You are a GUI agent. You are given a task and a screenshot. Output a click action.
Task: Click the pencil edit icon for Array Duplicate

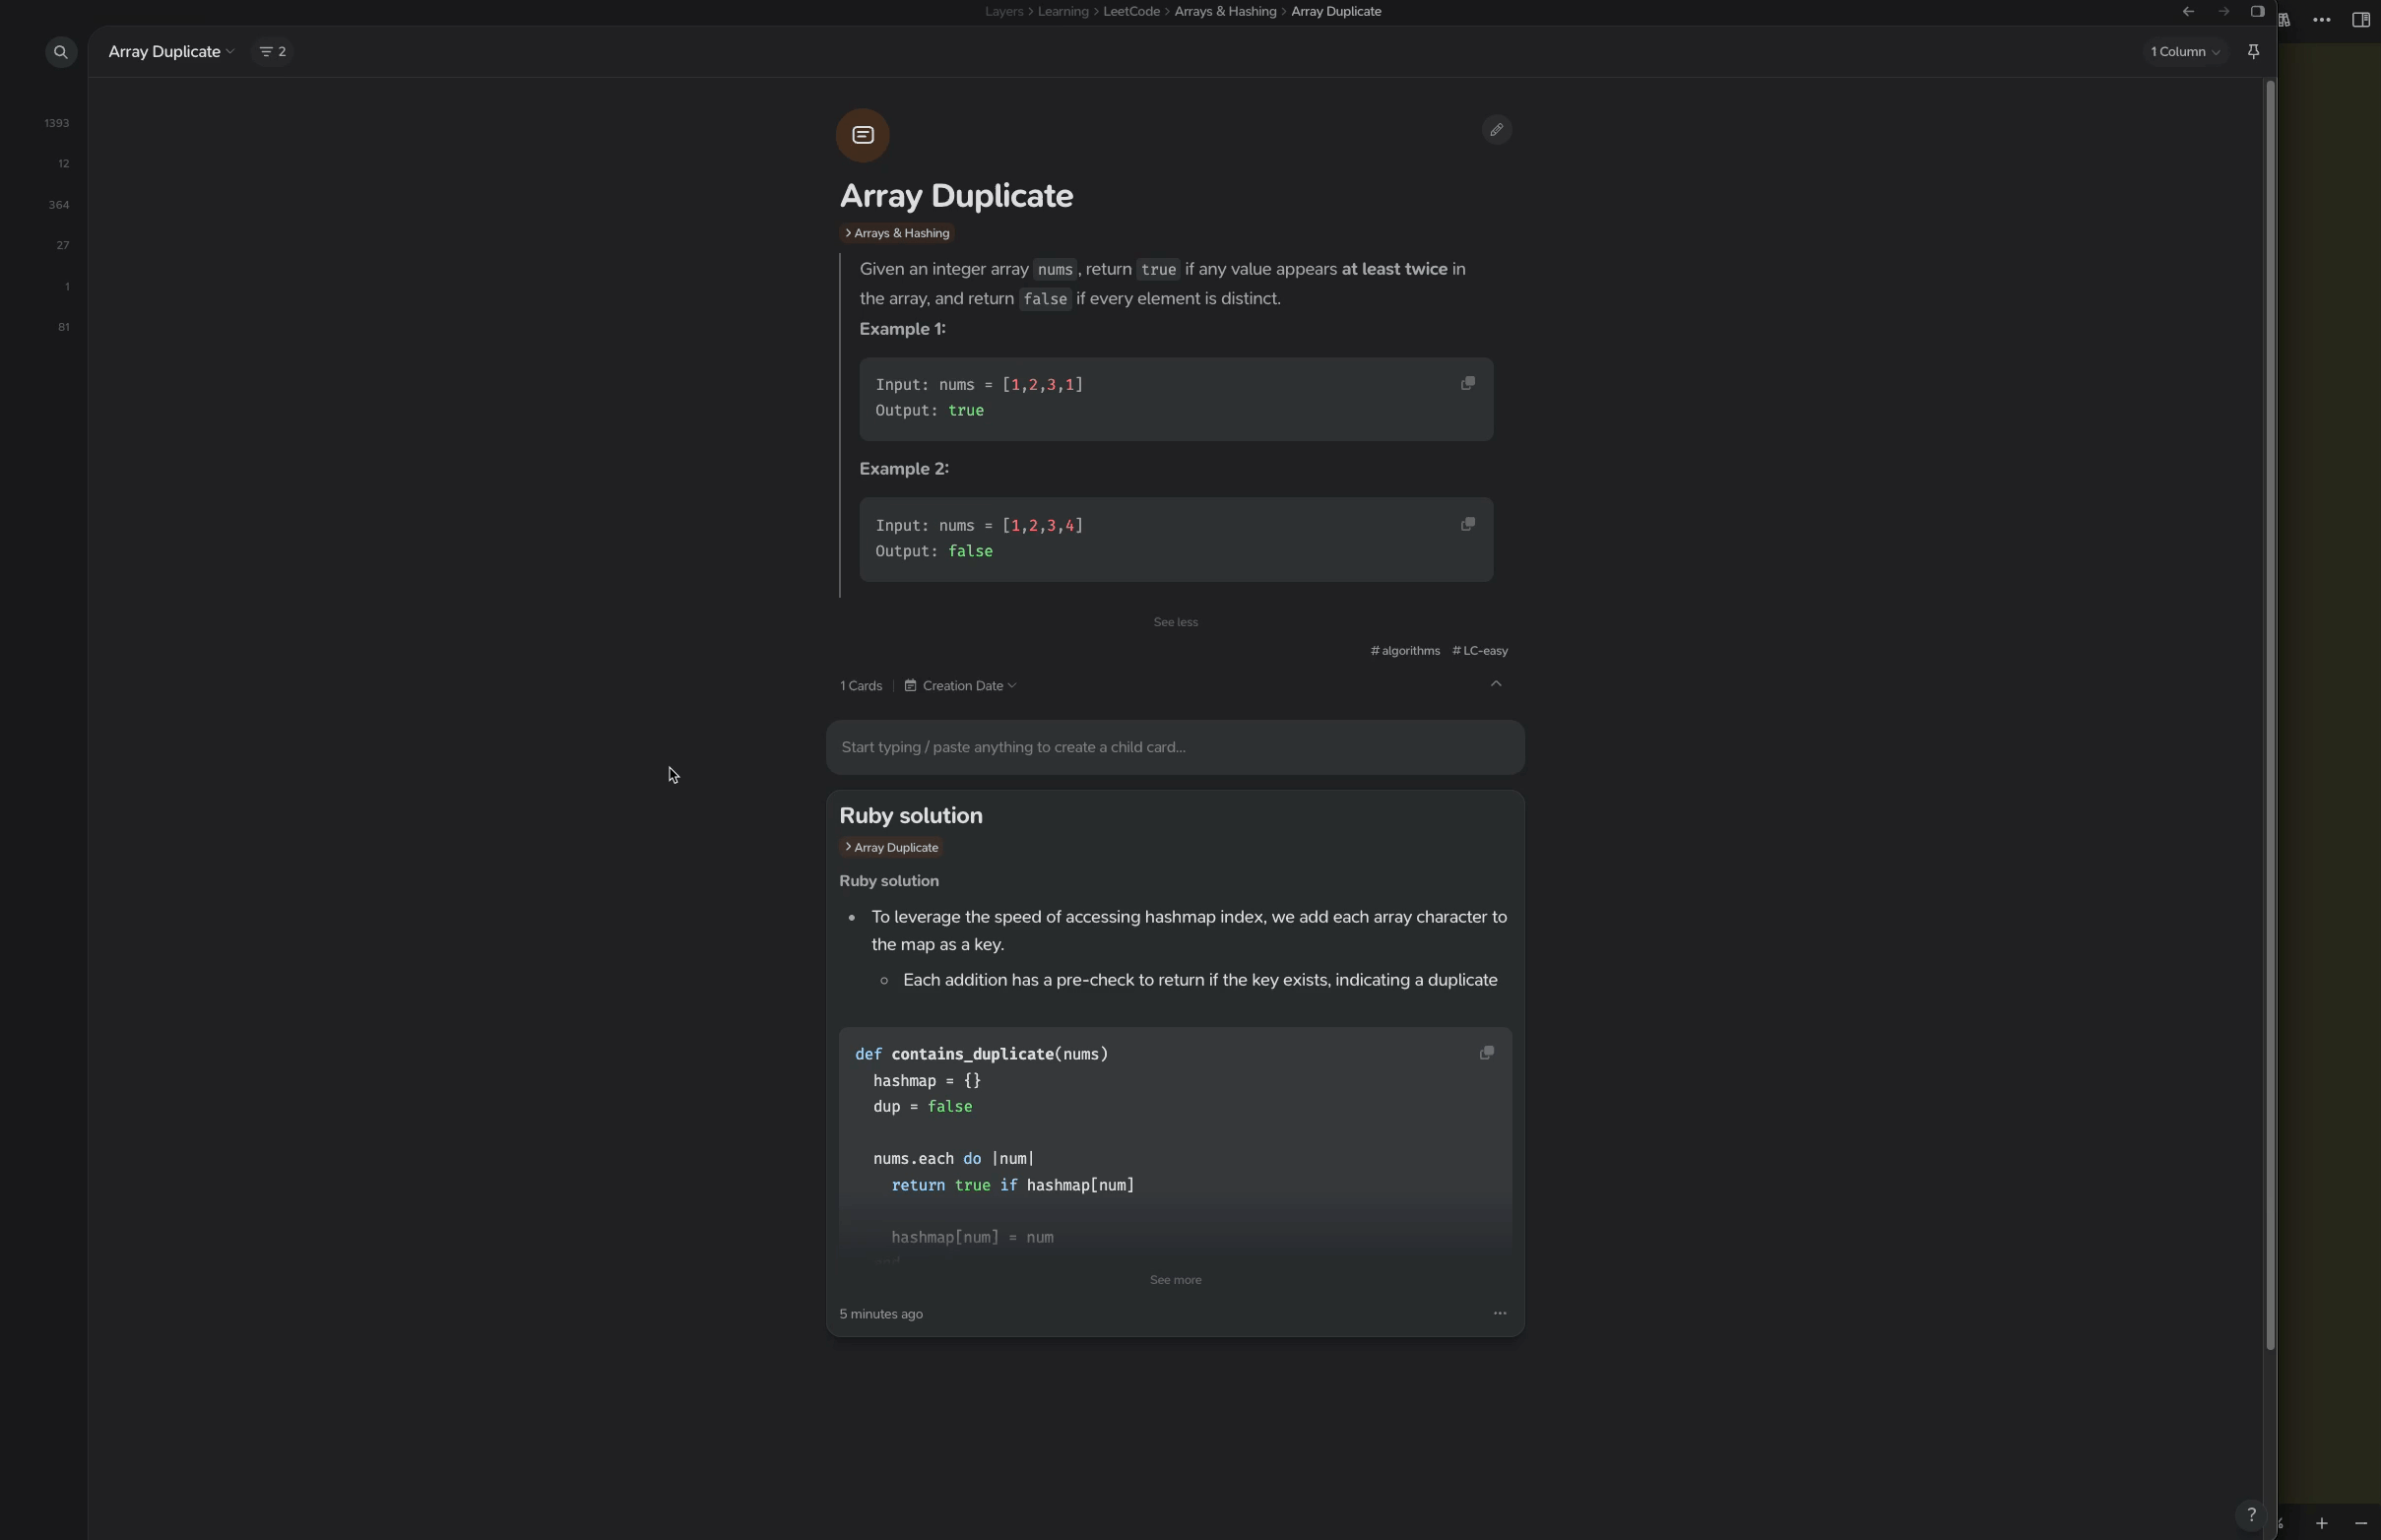coord(1496,130)
